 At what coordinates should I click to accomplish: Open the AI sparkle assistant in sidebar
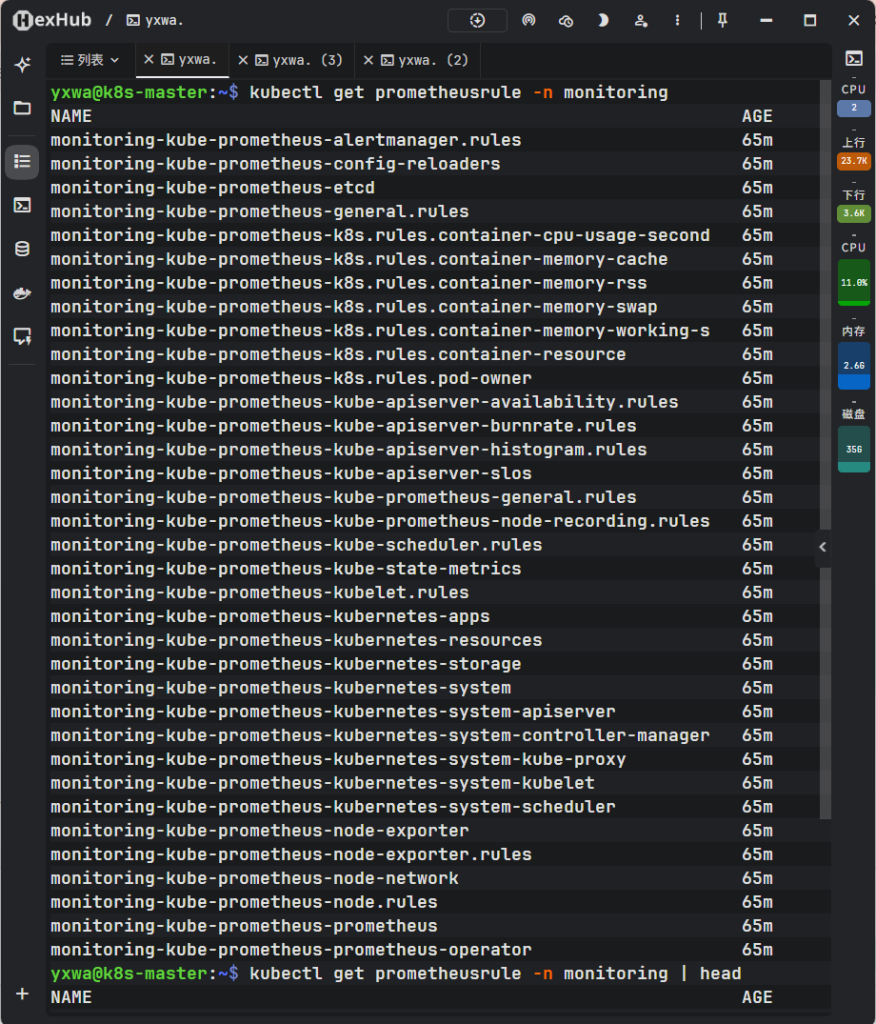pyautogui.click(x=23, y=64)
